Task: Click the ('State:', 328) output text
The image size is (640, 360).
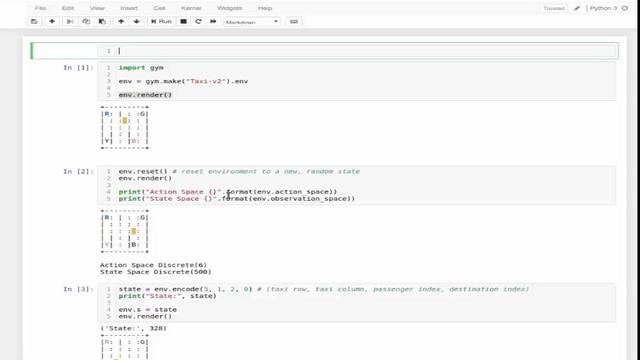Action: coord(133,328)
